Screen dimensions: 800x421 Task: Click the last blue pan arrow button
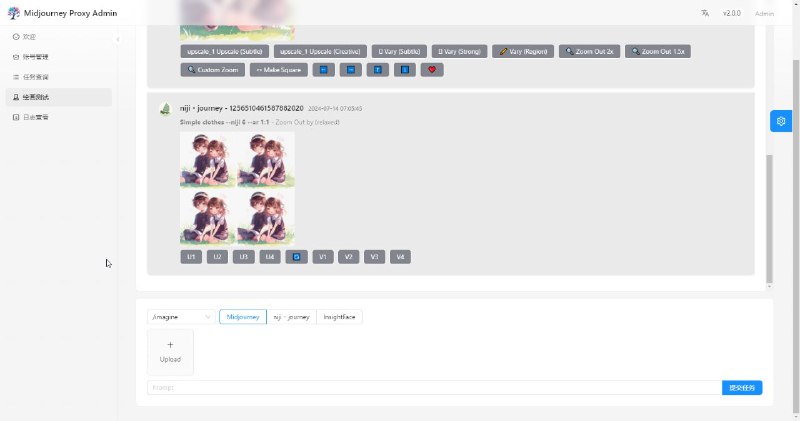[x=404, y=70]
